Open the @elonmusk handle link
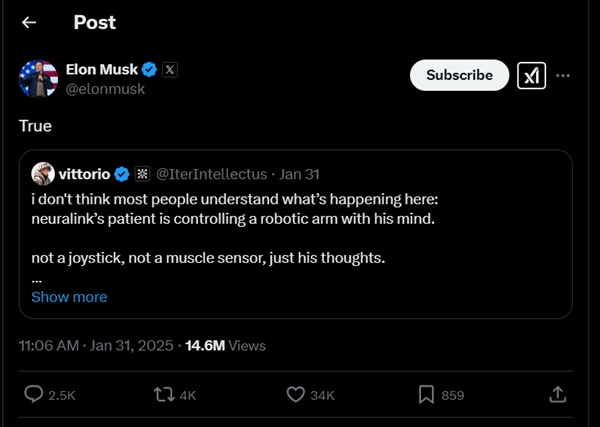This screenshot has width=600, height=427. [105, 89]
